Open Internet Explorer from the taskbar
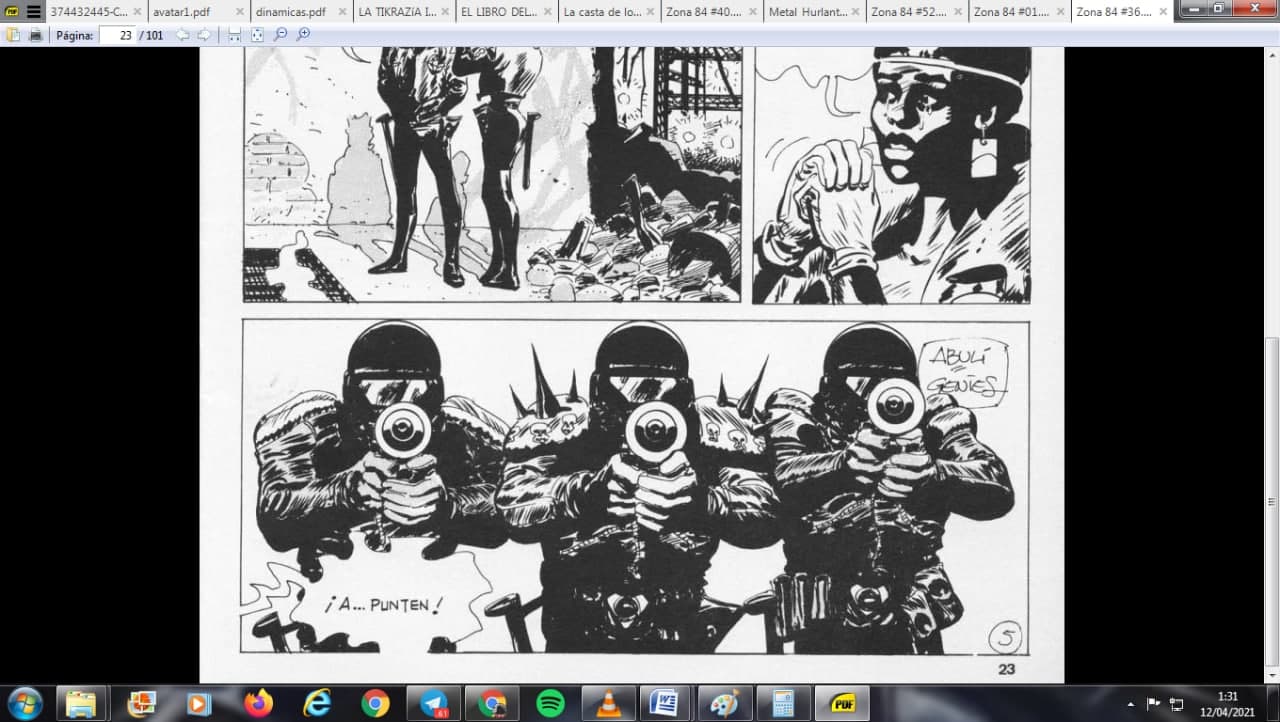The image size is (1280, 722). (x=317, y=703)
